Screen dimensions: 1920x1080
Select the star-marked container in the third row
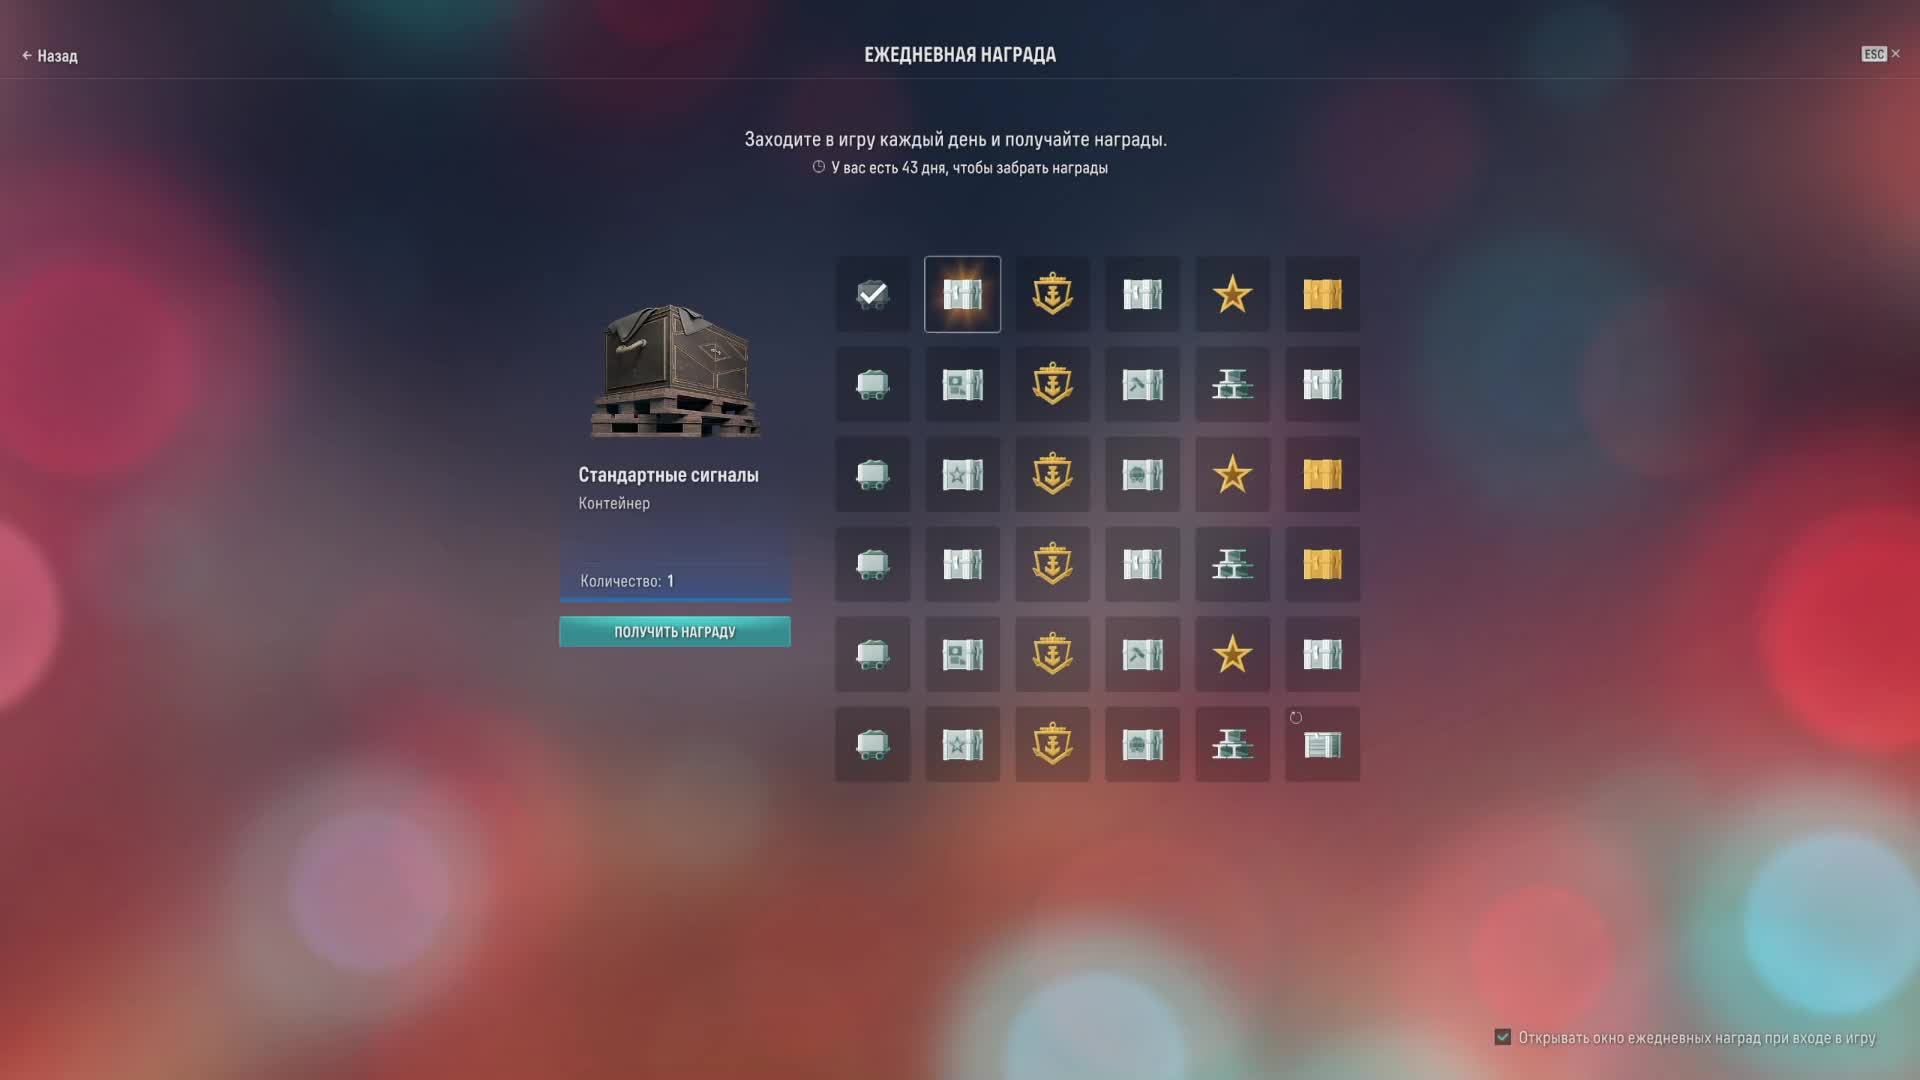pyautogui.click(x=962, y=474)
